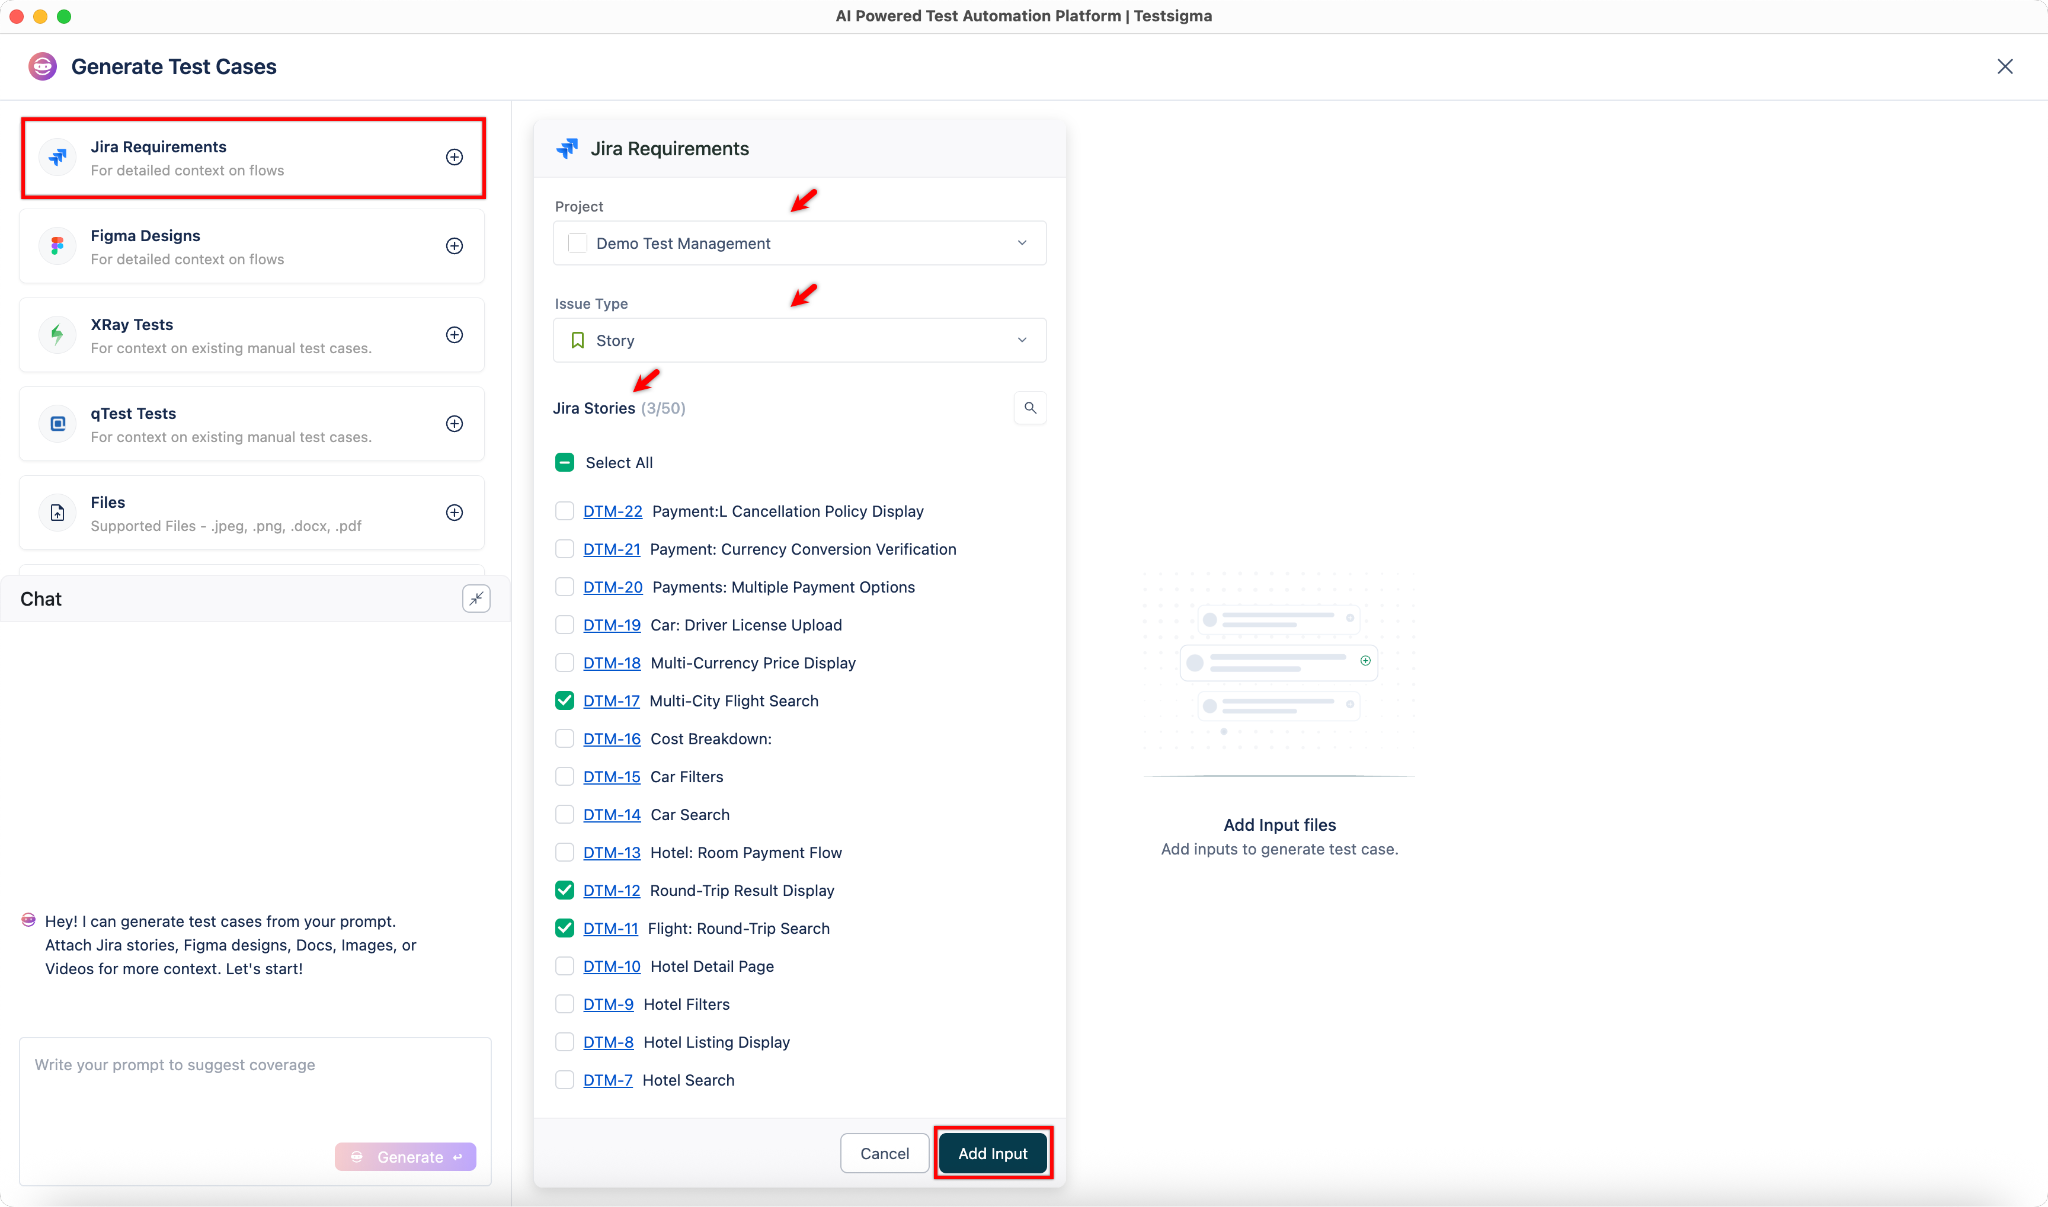
Task: Check DTM-10 Hotel Detail Page
Action: (x=564, y=967)
